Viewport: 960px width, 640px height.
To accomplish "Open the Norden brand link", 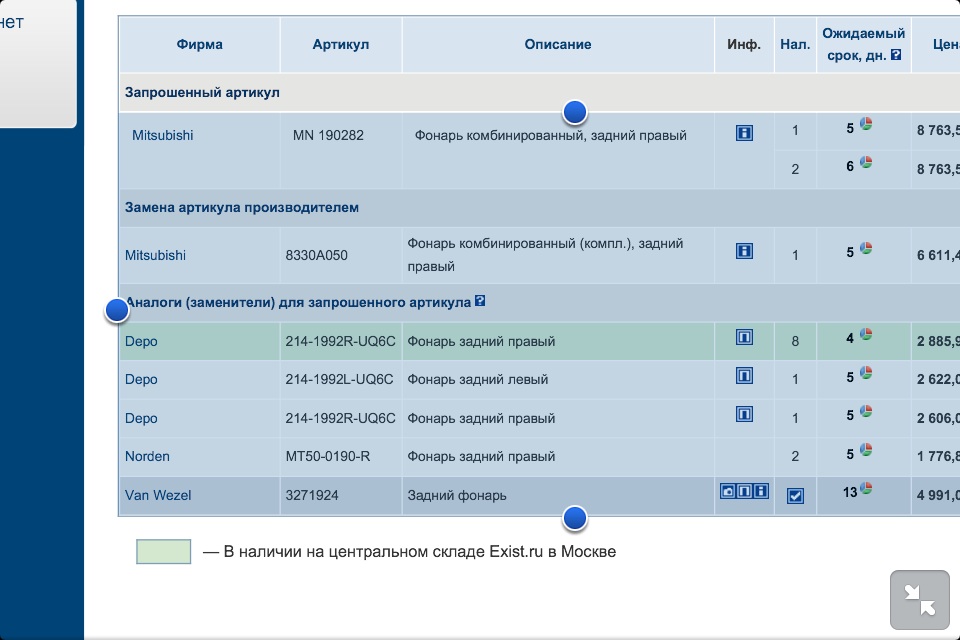I will (147, 456).
